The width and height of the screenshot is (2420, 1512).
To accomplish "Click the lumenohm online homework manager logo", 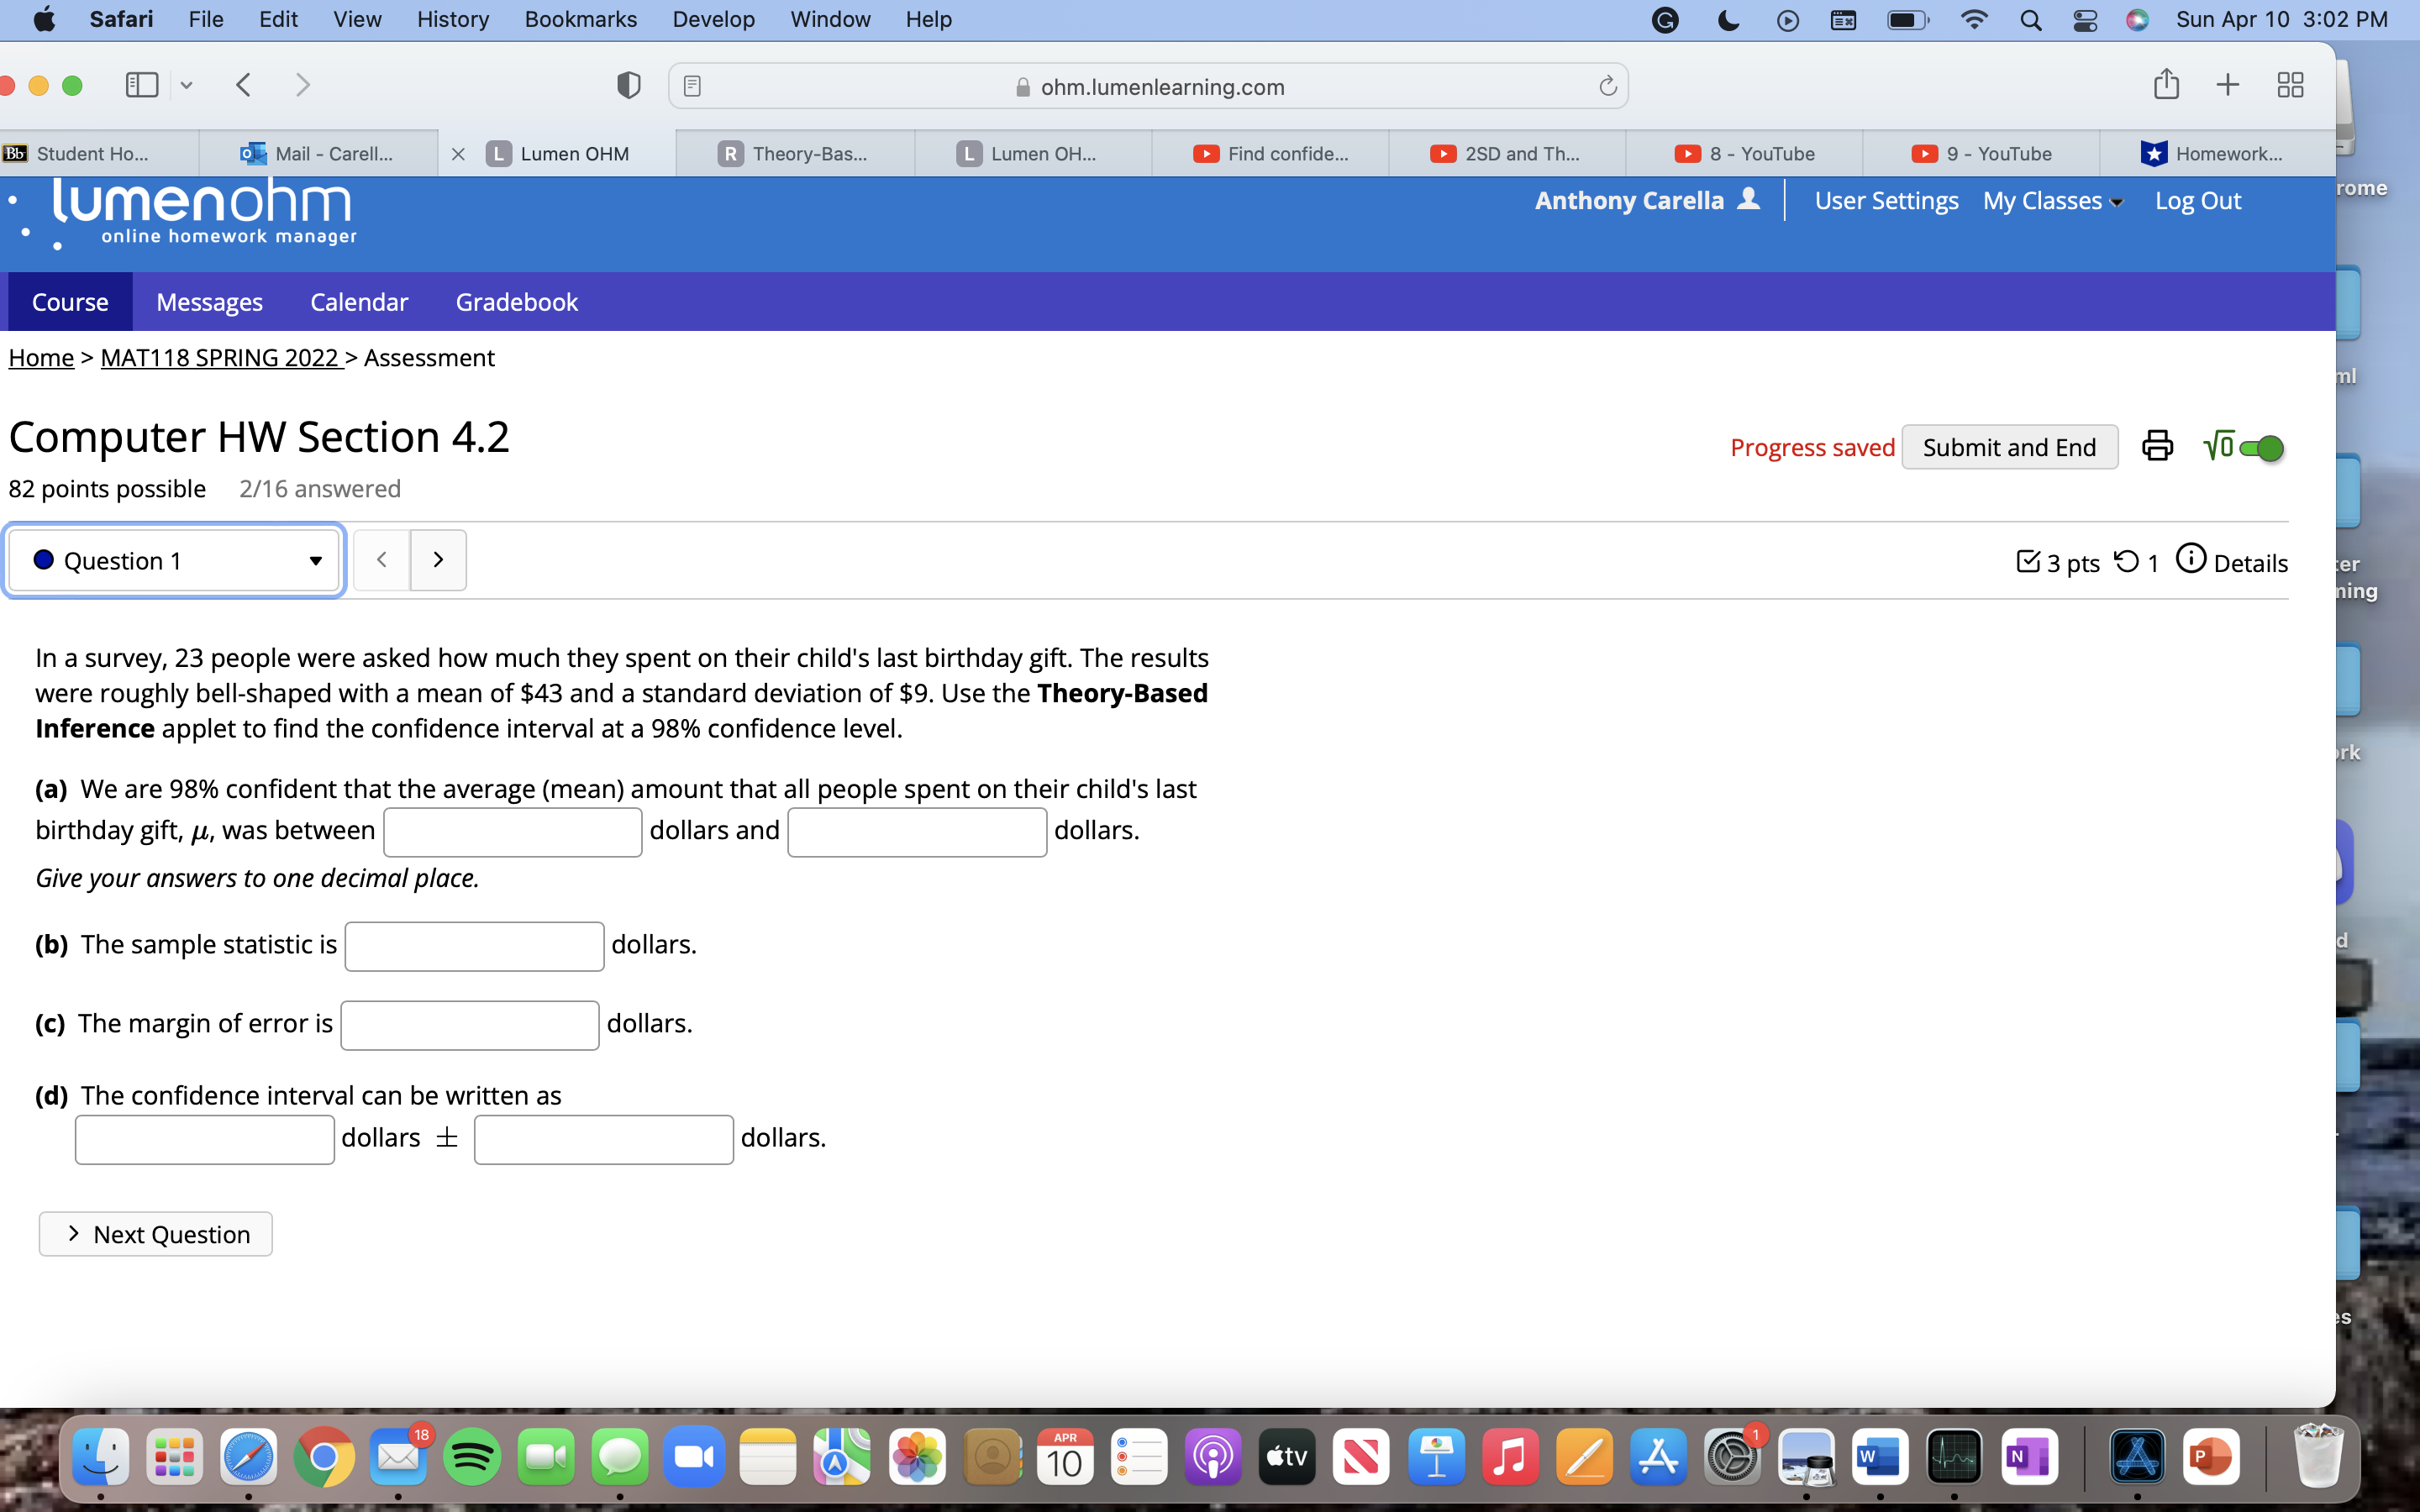I will tap(200, 212).
